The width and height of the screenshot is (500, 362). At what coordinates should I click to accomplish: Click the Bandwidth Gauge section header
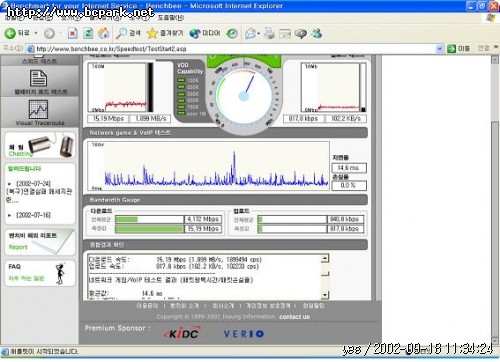click(x=225, y=200)
